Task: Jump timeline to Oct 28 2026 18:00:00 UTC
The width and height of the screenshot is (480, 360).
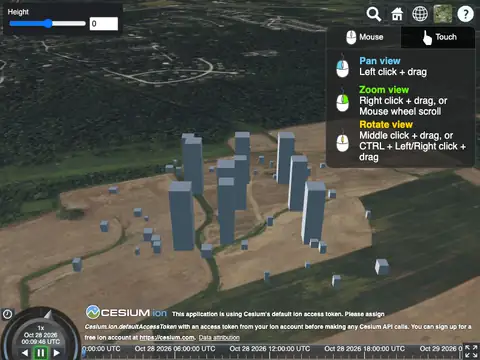Action: [365, 349]
